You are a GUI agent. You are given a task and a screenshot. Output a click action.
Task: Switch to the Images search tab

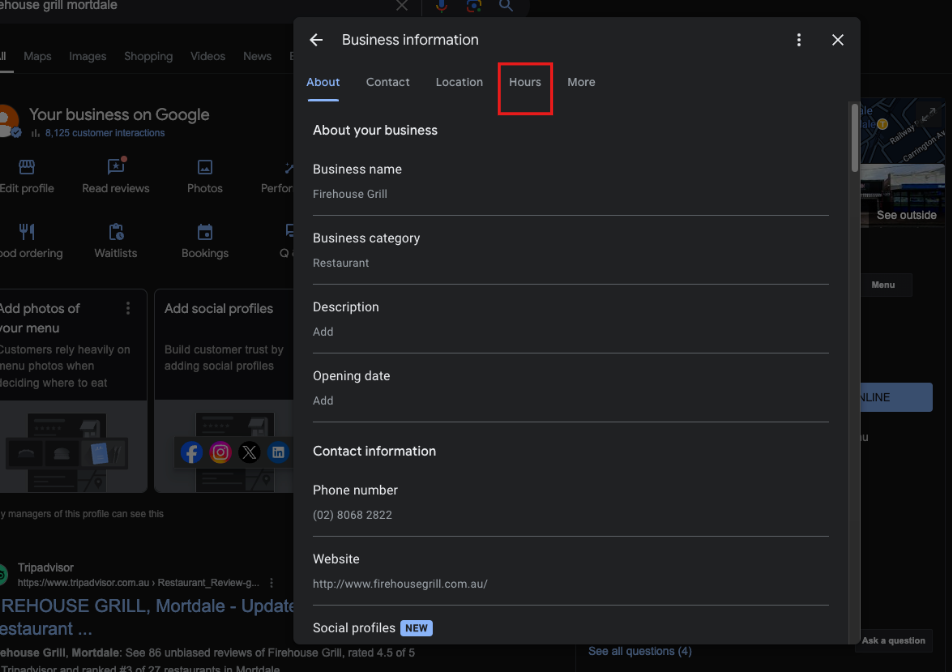pos(87,56)
